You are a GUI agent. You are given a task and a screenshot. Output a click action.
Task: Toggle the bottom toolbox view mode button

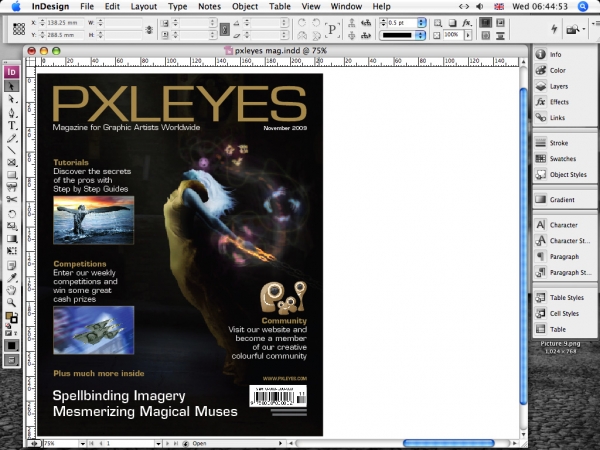click(x=11, y=360)
